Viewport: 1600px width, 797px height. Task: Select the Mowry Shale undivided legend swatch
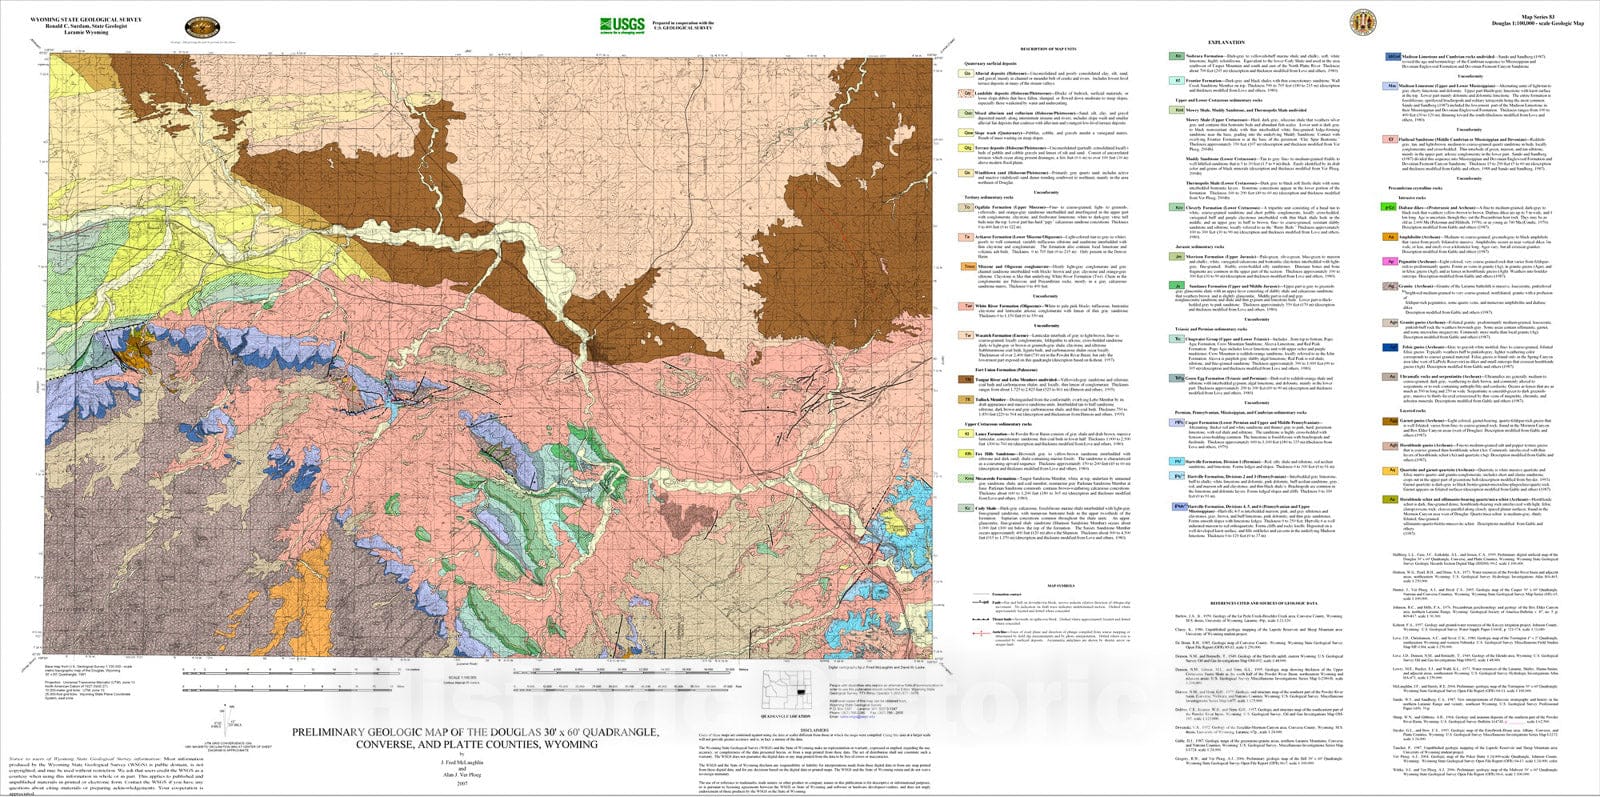(1179, 110)
